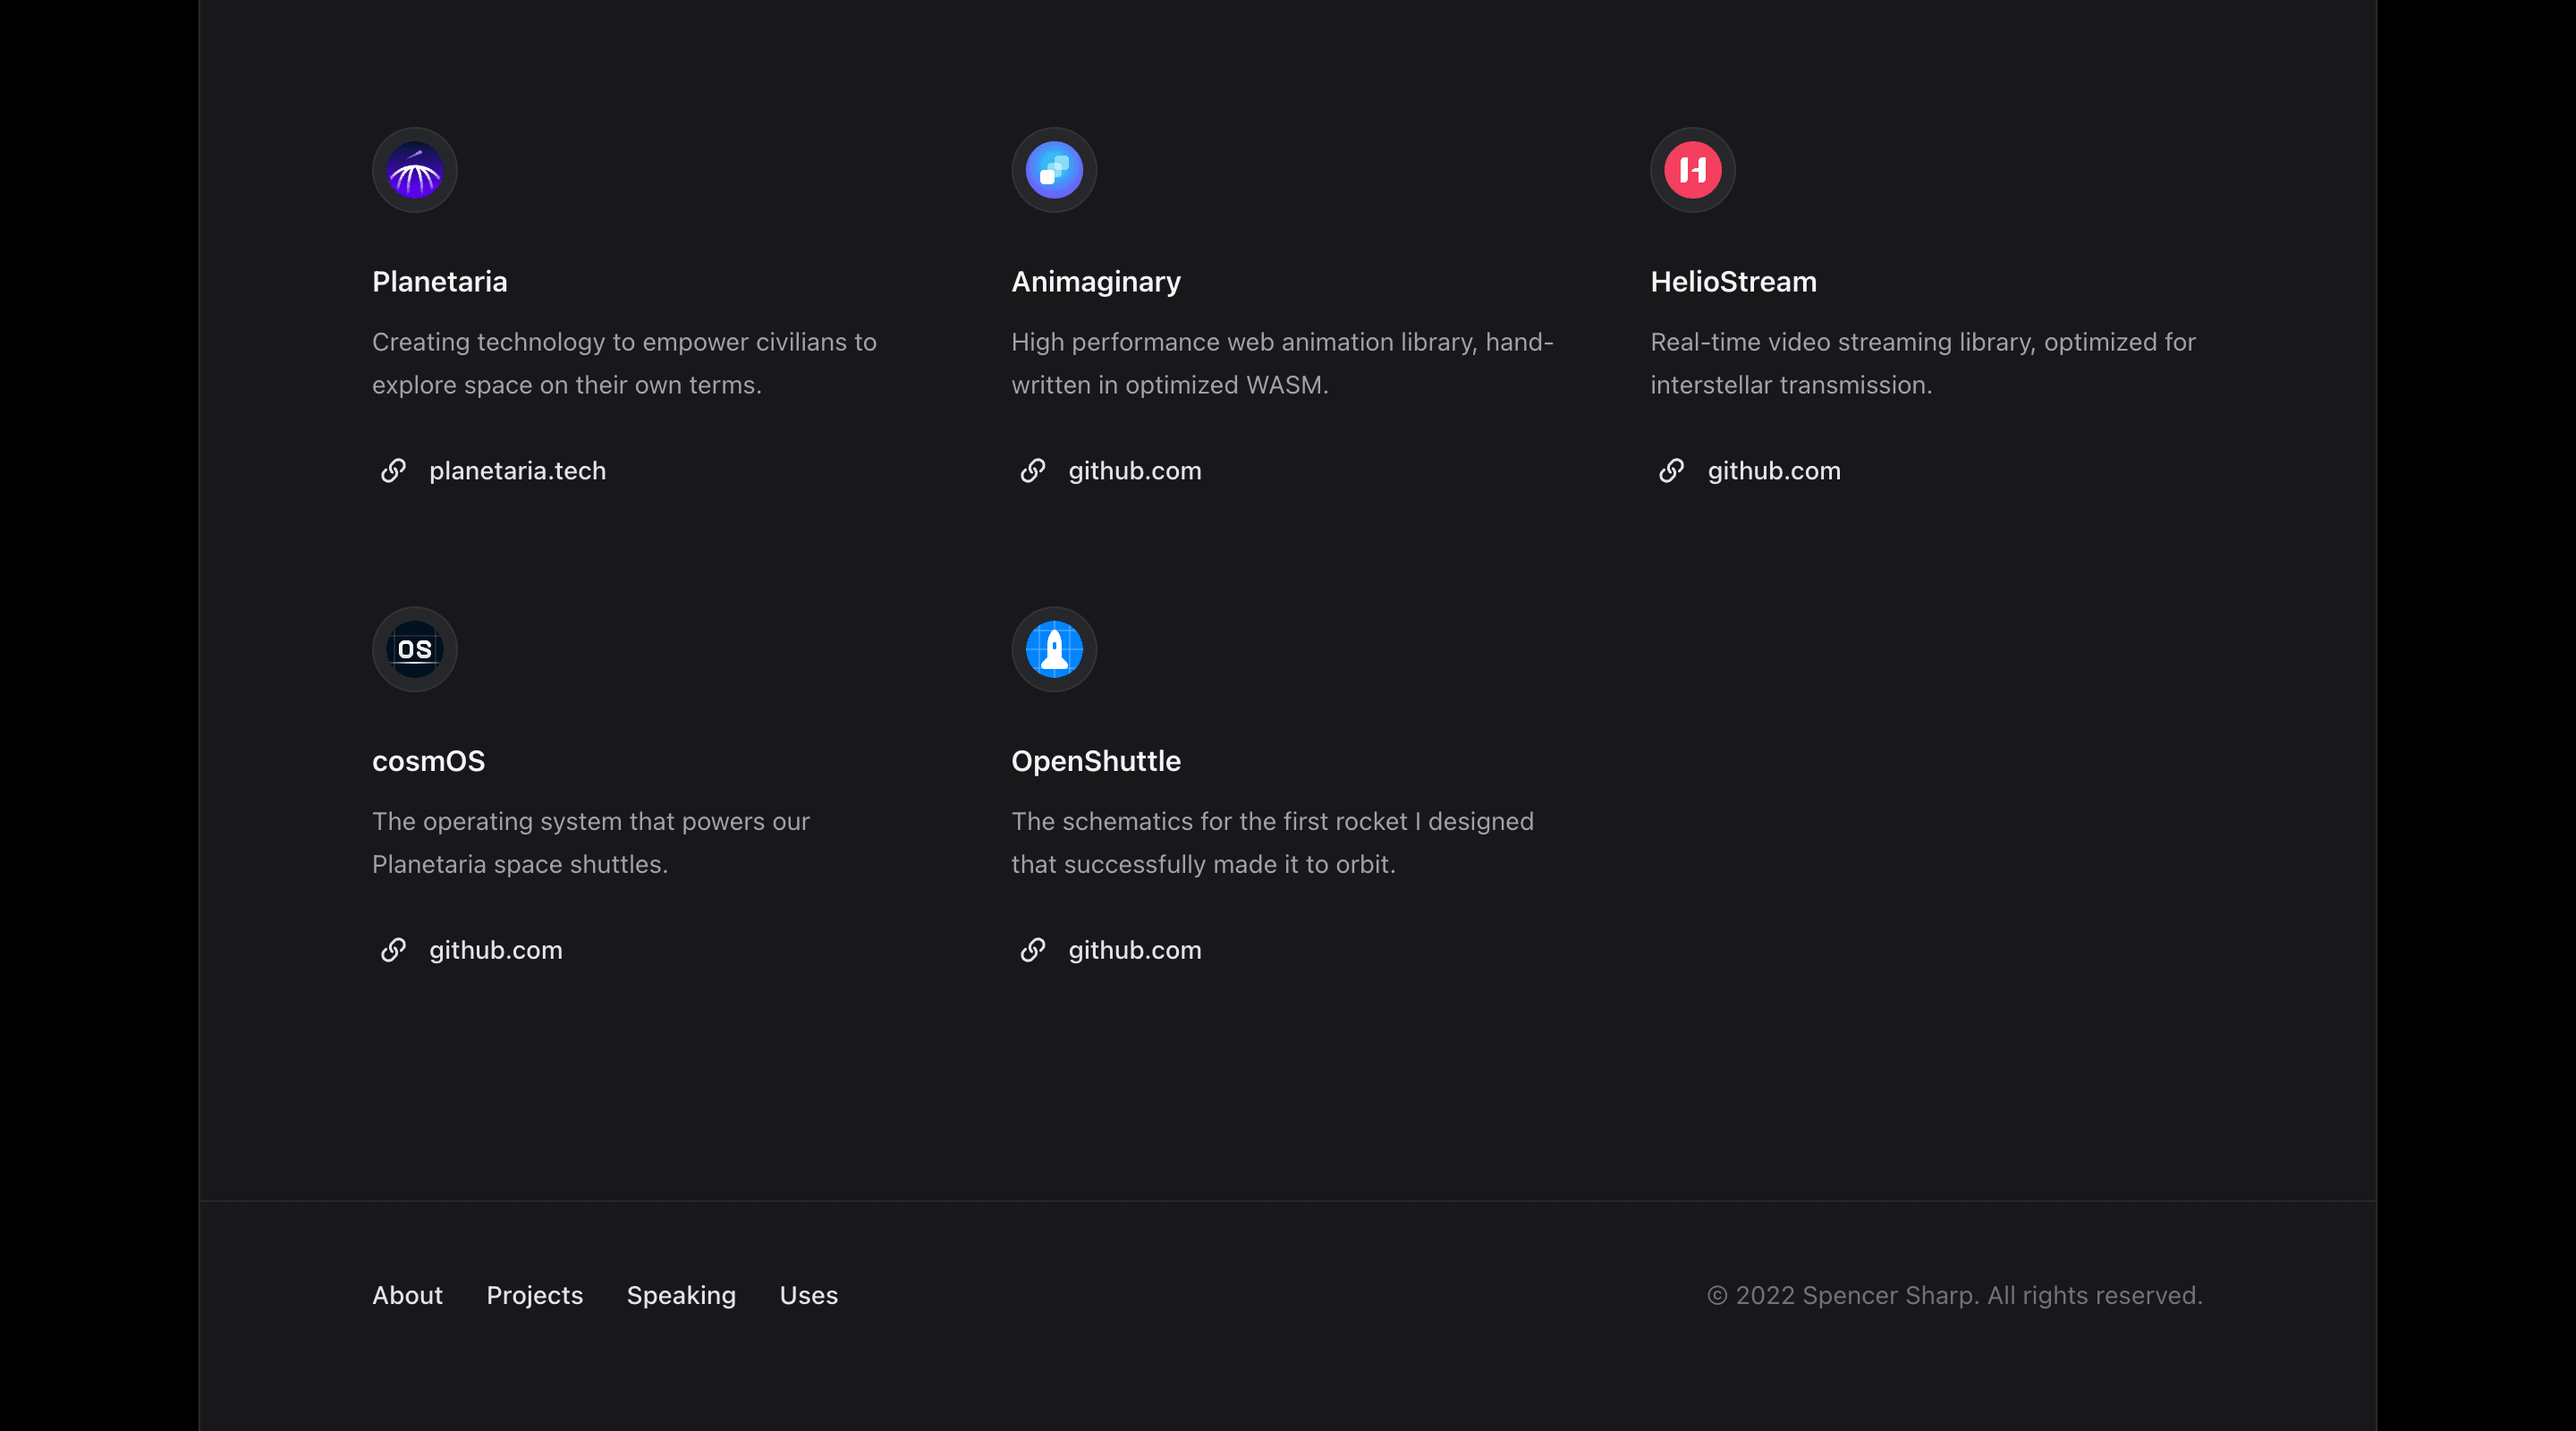Click the link icon beside planetaria.tech

[x=393, y=471]
